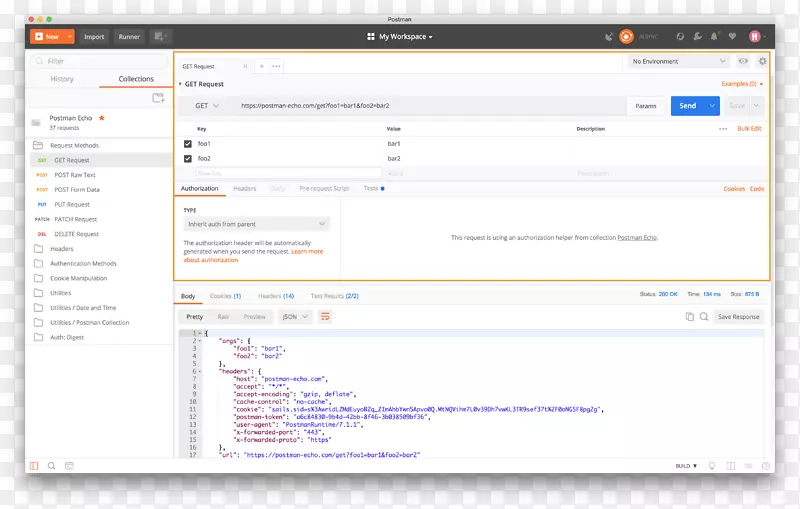Open the My Workspace switcher

pos(399,37)
